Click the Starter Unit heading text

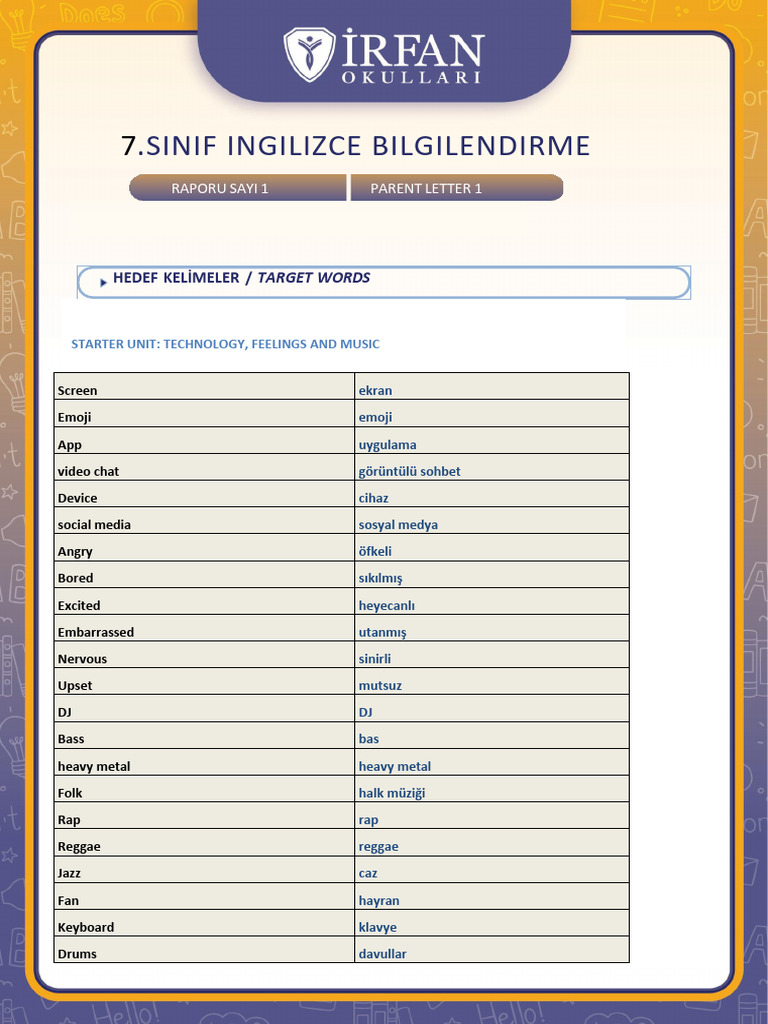[x=225, y=344]
